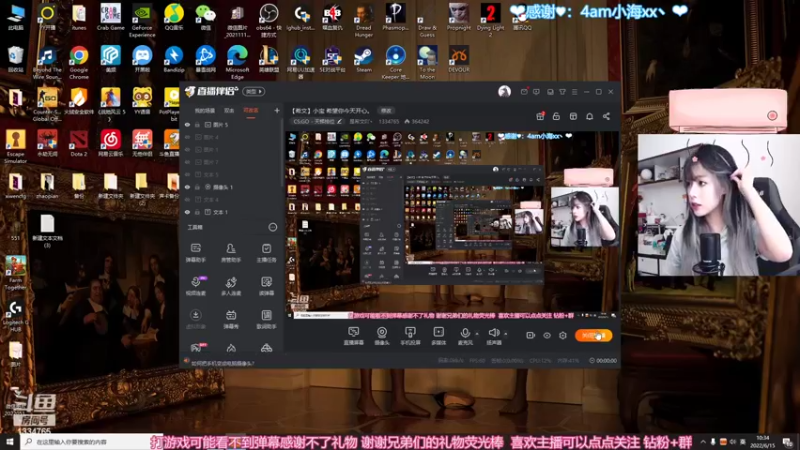Switch to 我的场景 tab
The image size is (800, 450).
[205, 110]
